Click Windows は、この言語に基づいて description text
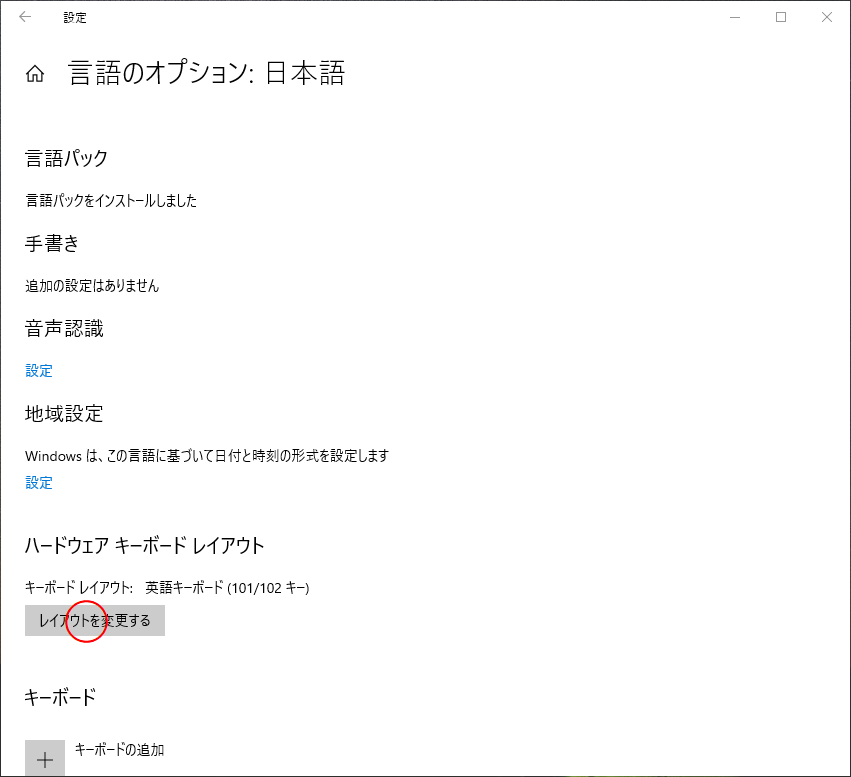This screenshot has width=851, height=777. (207, 456)
